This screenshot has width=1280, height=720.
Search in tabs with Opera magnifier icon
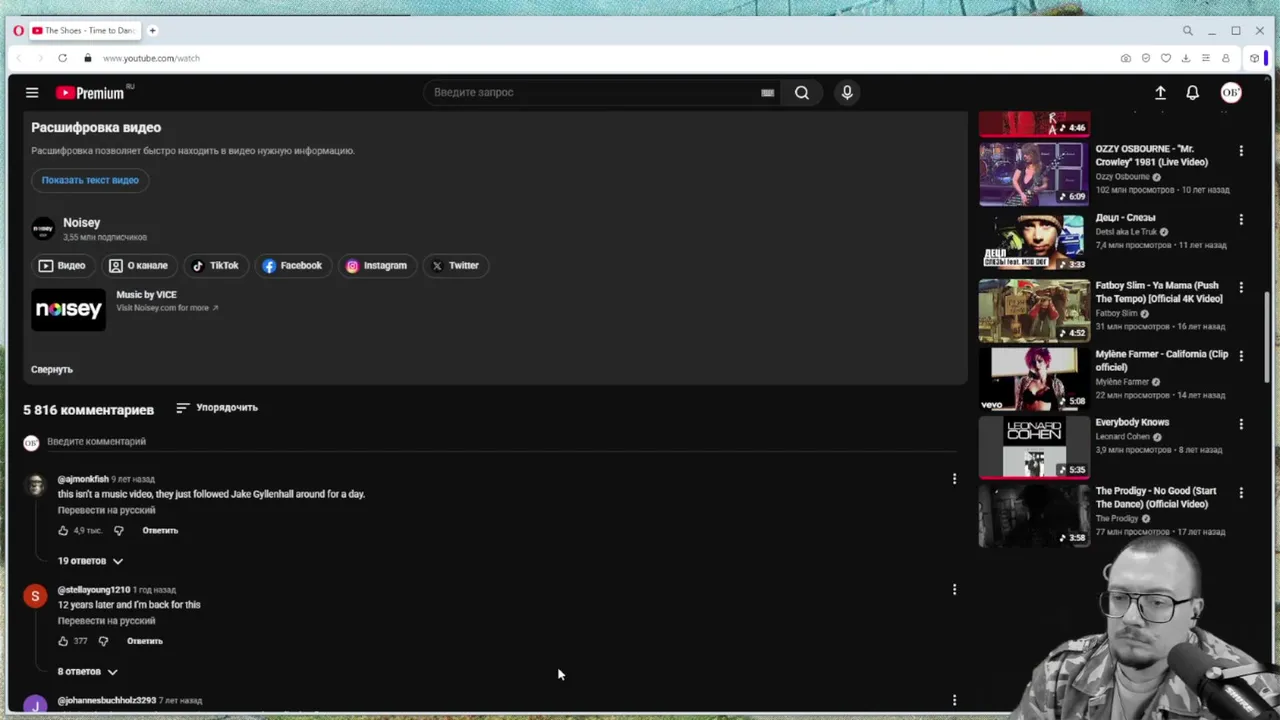point(1187,31)
